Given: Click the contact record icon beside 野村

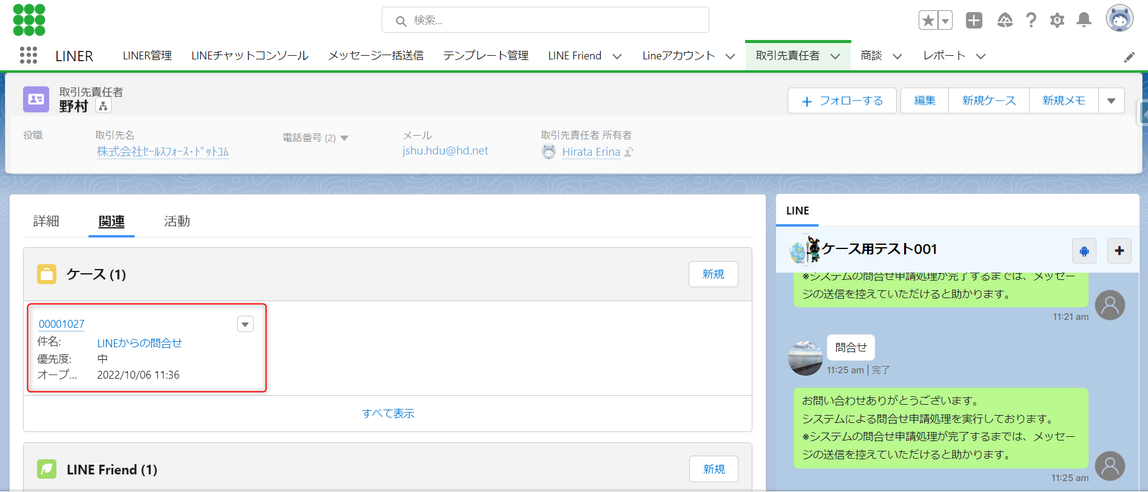Looking at the screenshot, I should [36, 100].
